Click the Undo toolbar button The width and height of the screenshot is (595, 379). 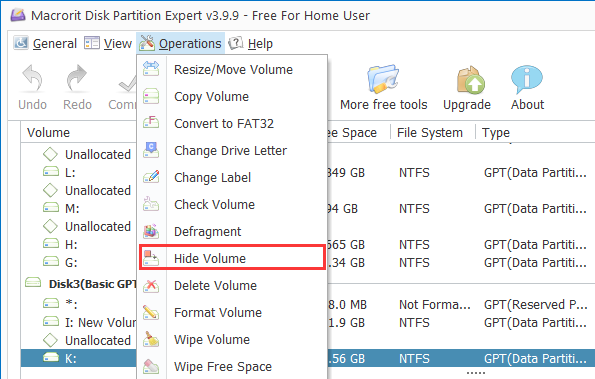pyautogui.click(x=32, y=87)
